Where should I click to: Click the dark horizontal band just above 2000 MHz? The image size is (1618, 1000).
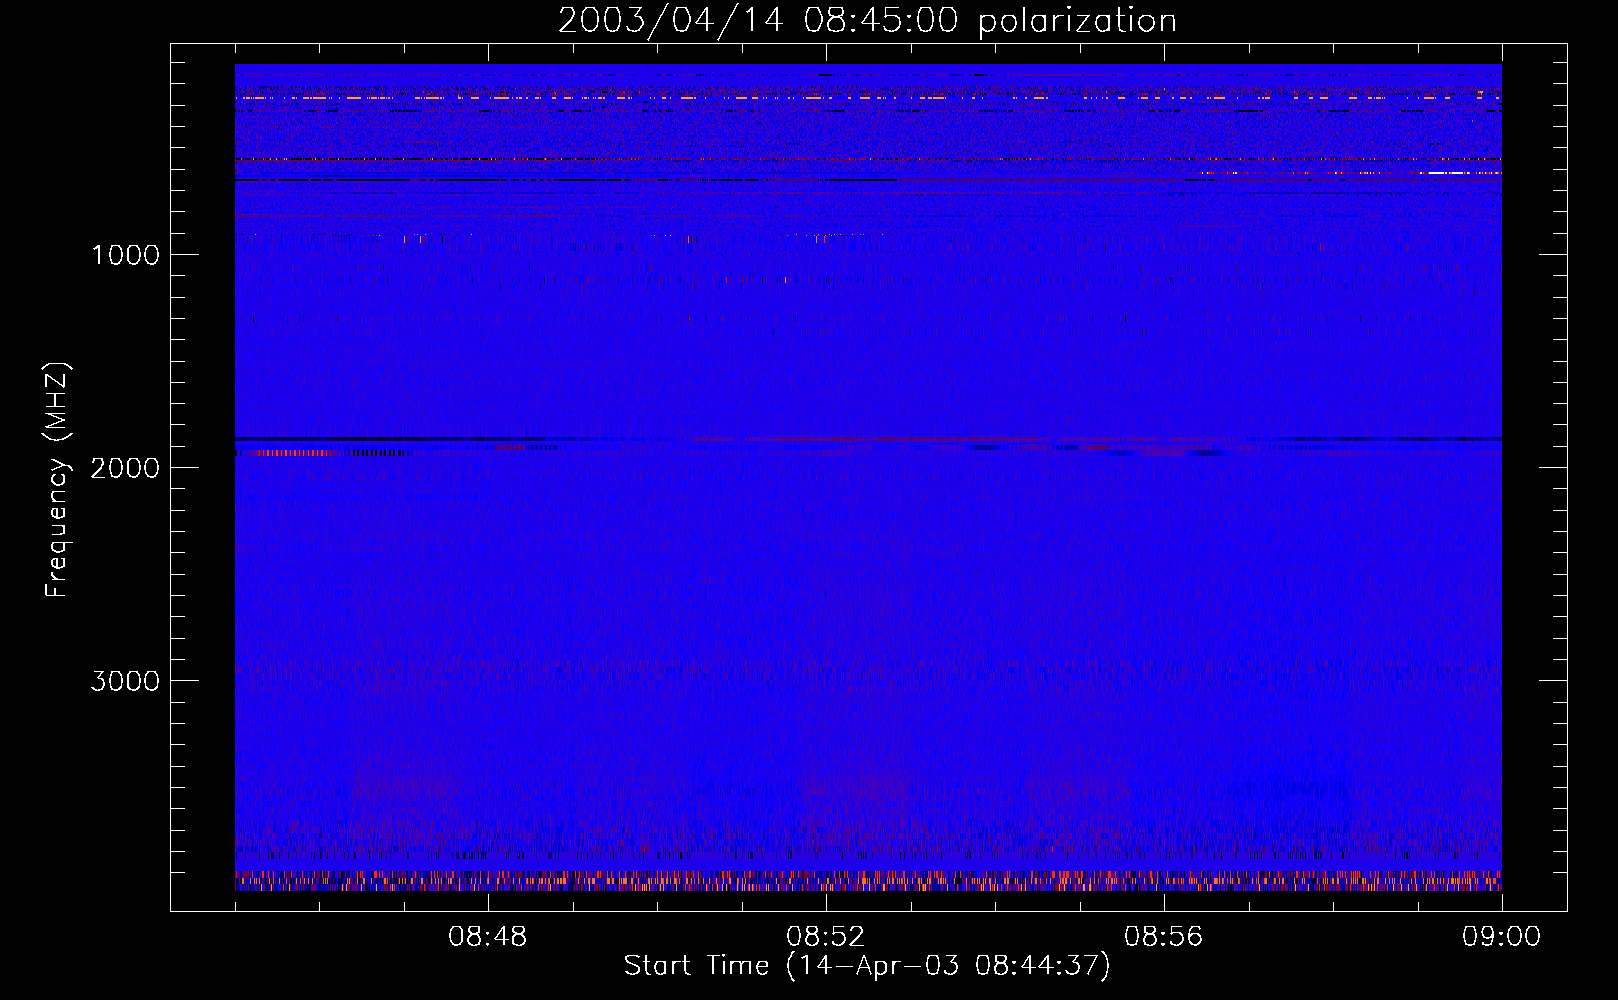(x=868, y=439)
